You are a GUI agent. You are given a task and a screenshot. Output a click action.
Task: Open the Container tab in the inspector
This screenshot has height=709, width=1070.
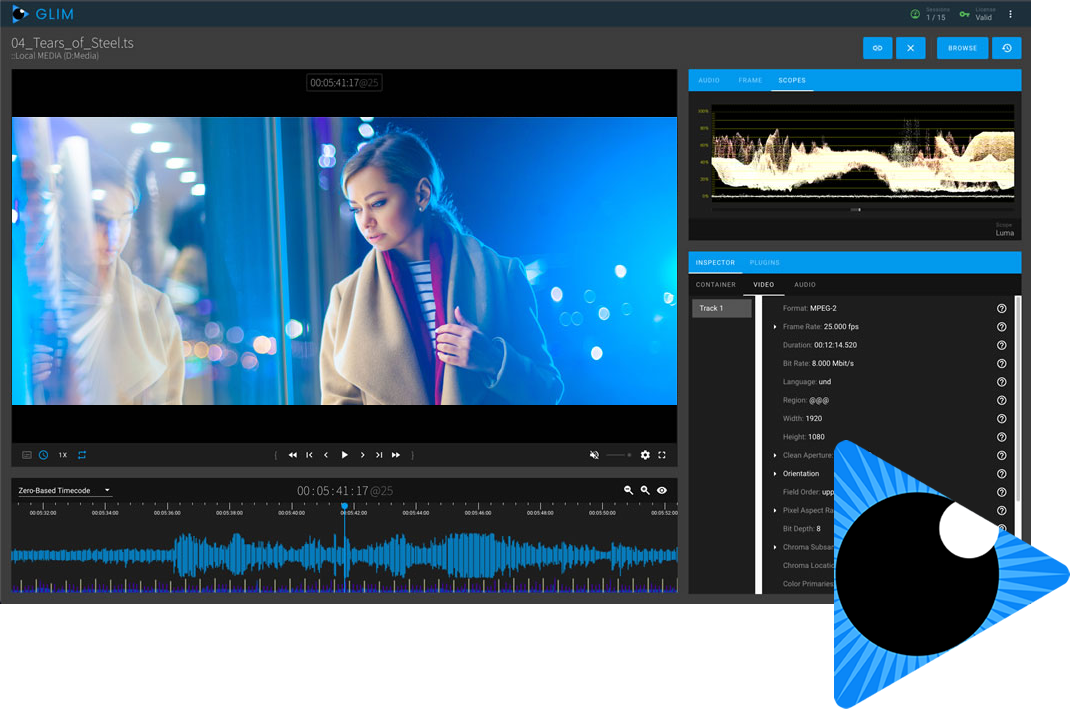click(x=716, y=285)
